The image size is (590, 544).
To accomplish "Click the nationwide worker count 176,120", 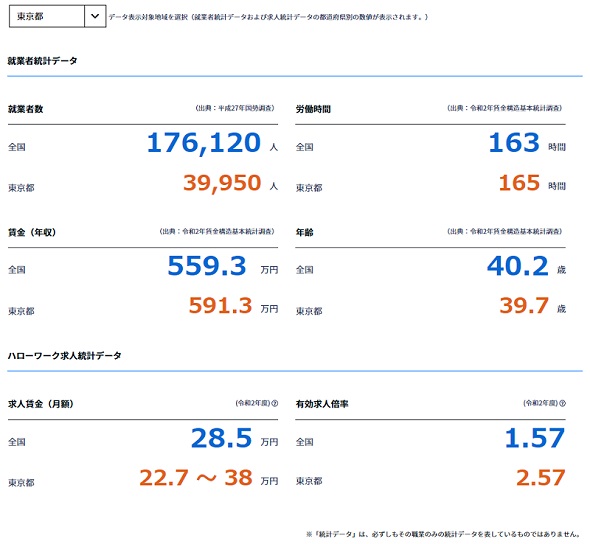I will click(x=204, y=143).
